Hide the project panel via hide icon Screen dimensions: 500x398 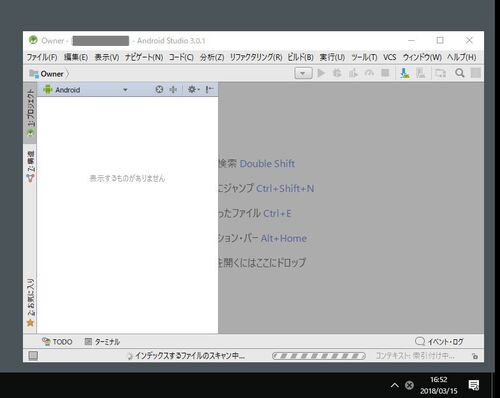(x=209, y=89)
